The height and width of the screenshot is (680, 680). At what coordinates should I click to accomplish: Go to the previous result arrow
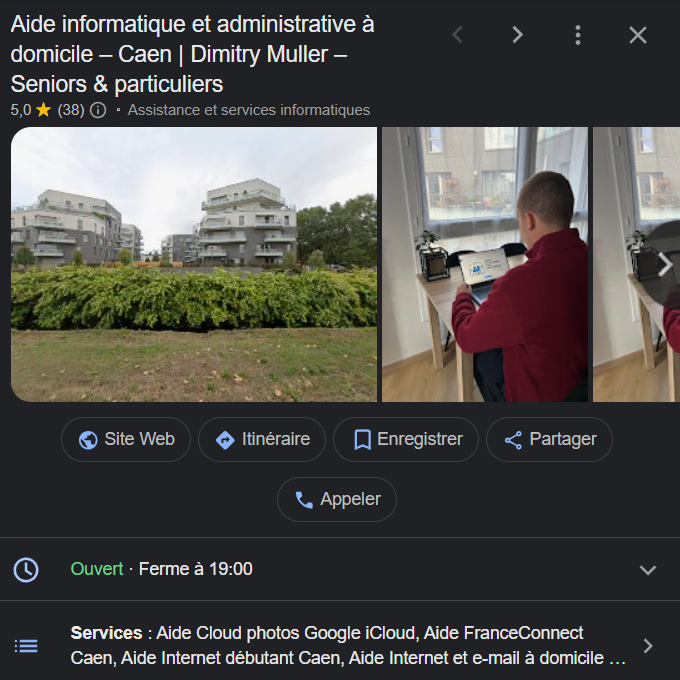click(x=457, y=35)
